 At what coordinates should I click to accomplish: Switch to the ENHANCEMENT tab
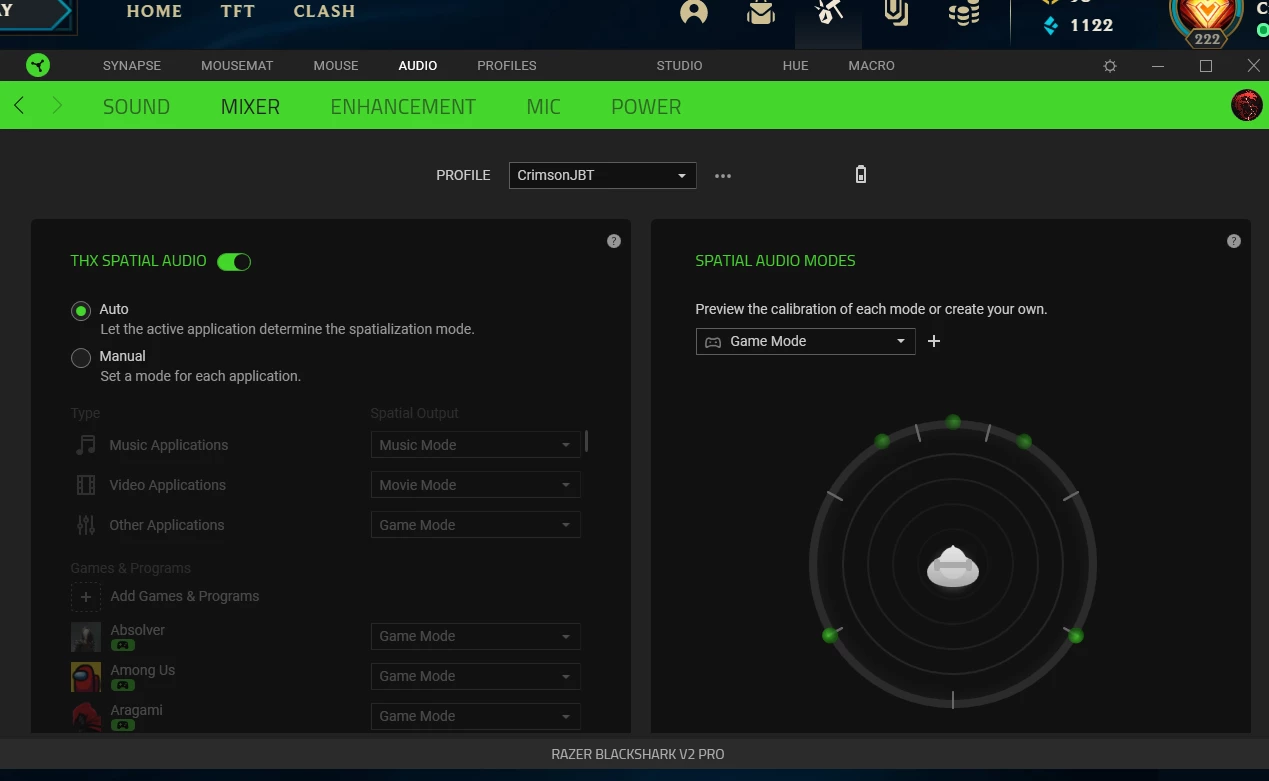(403, 105)
